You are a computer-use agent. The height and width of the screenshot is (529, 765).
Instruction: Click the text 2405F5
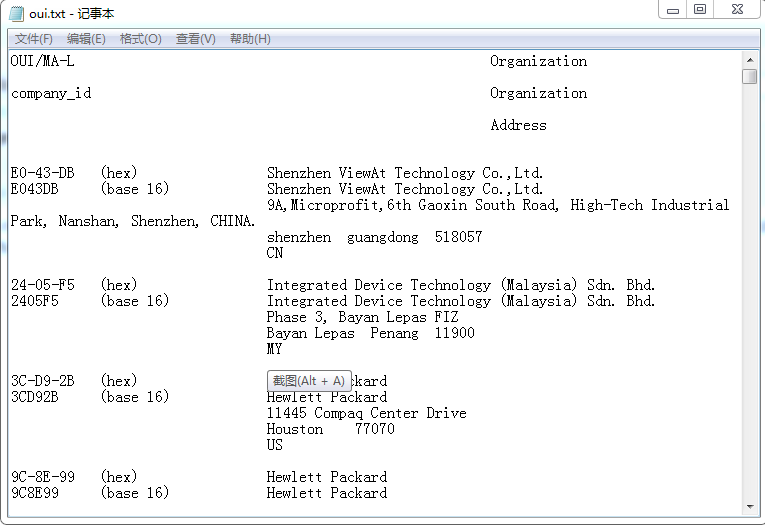point(35,301)
